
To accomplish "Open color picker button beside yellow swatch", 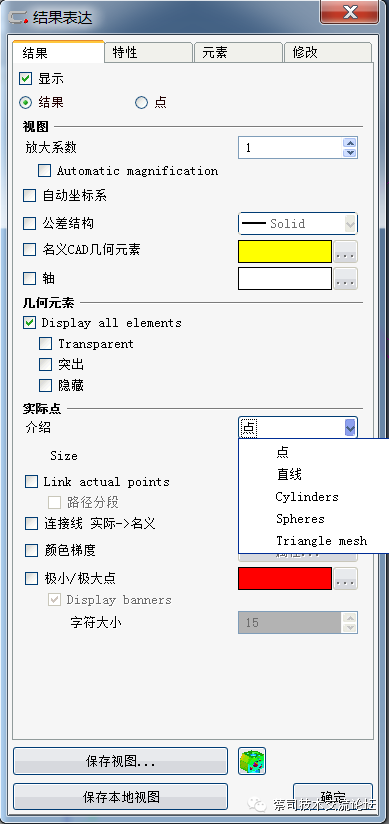I will [345, 252].
